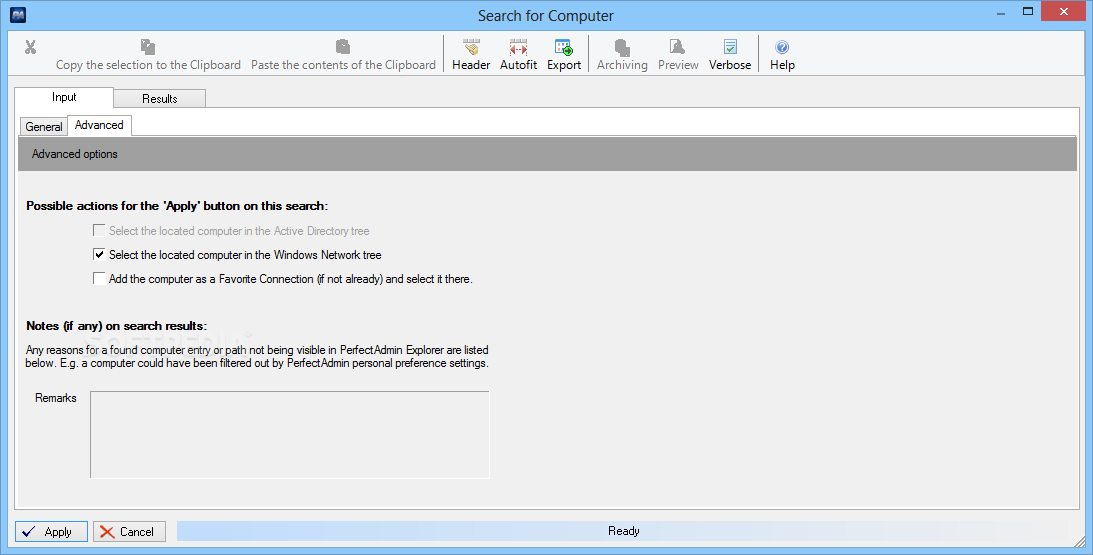Click the Apply button
The height and width of the screenshot is (555, 1093).
pyautogui.click(x=52, y=532)
